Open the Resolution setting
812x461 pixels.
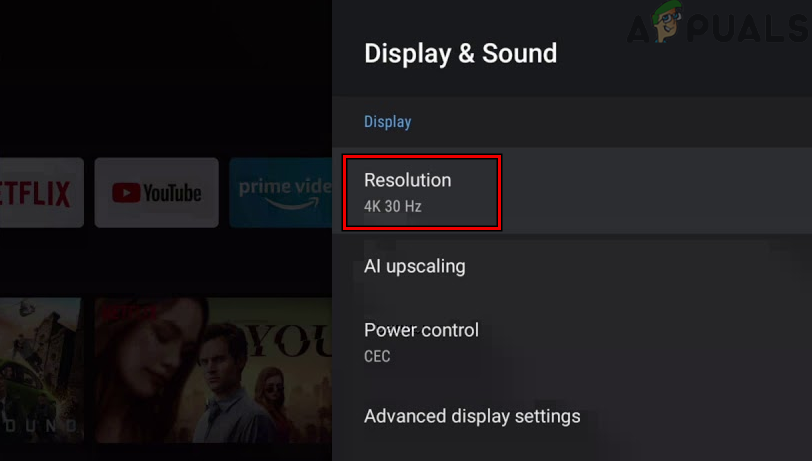(421, 191)
